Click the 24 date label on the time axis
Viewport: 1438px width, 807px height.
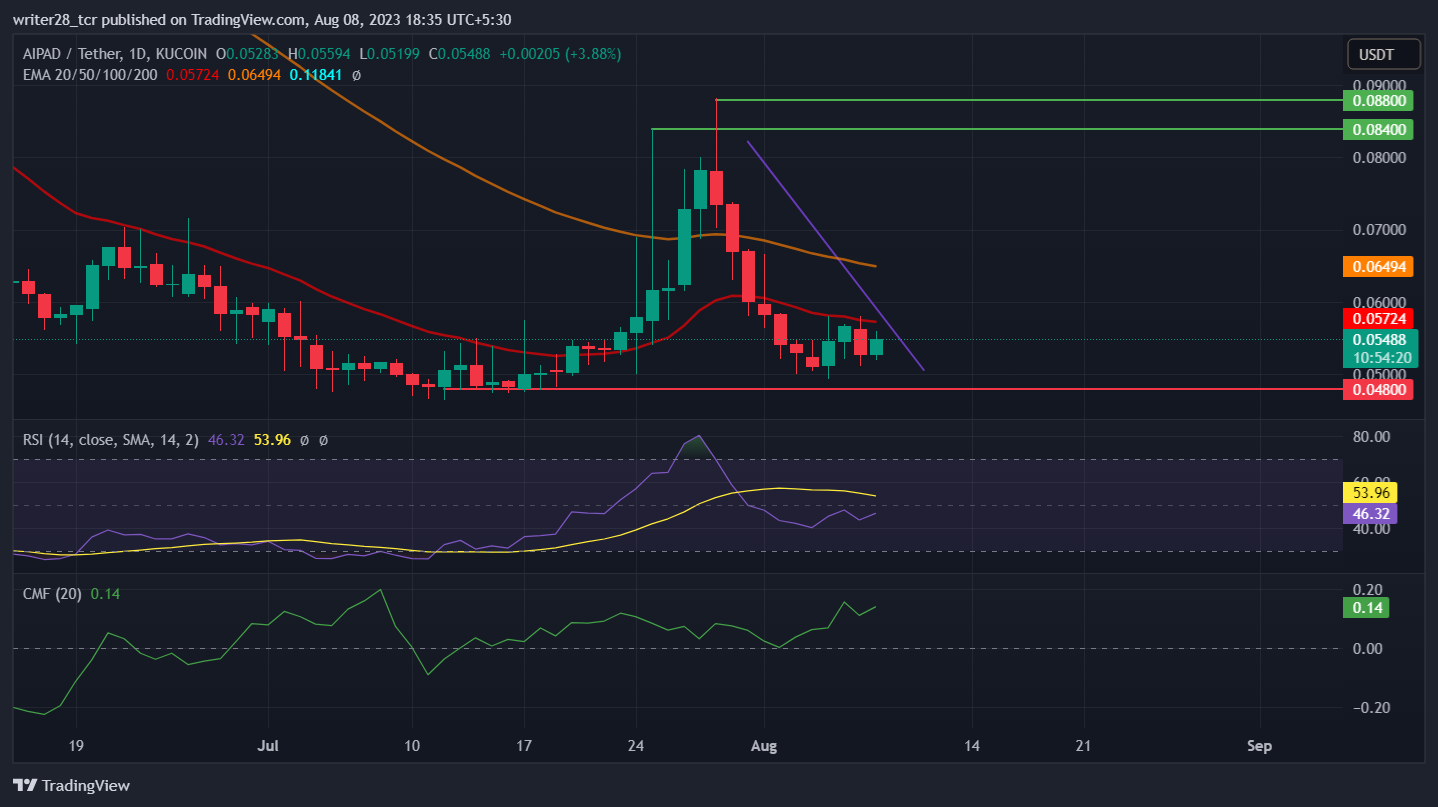tap(636, 746)
